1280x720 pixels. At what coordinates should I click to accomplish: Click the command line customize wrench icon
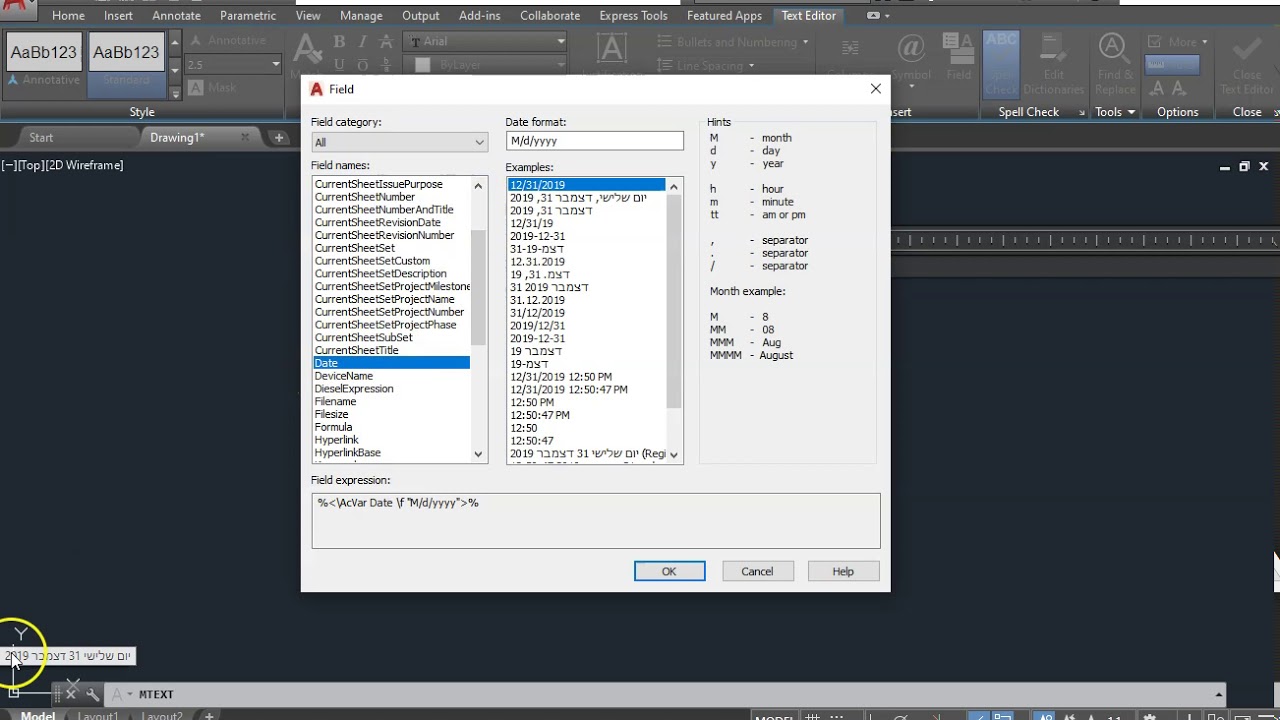(x=93, y=694)
